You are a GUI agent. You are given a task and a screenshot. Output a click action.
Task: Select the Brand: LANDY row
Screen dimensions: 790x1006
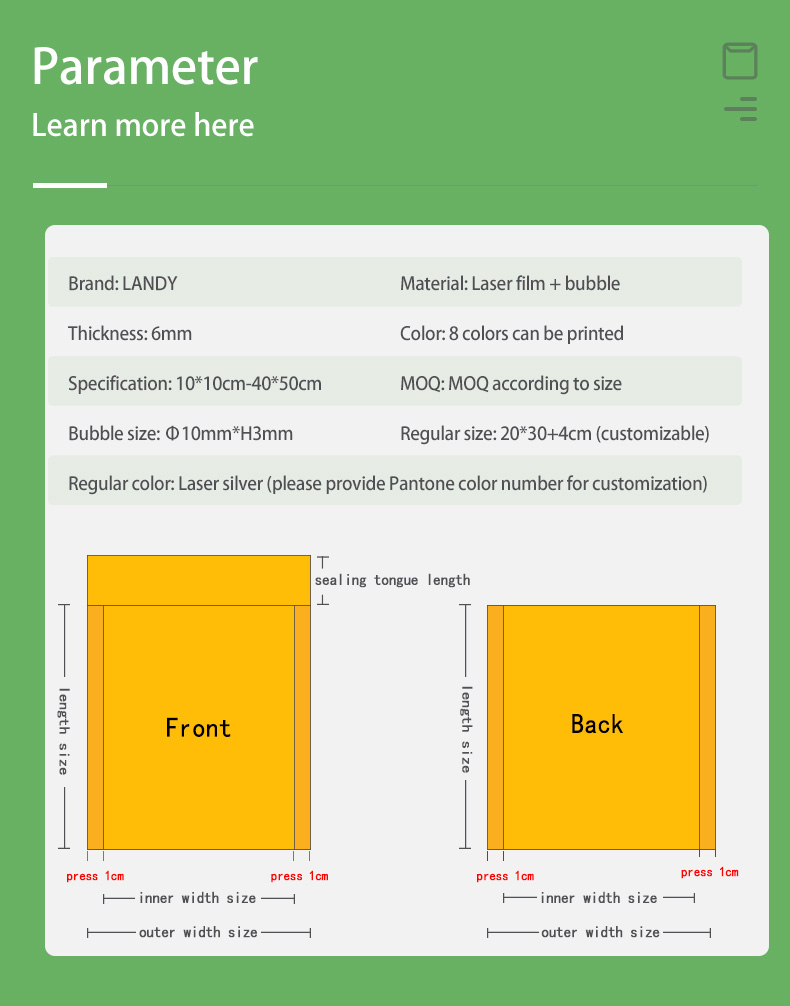pyautogui.click(x=122, y=283)
